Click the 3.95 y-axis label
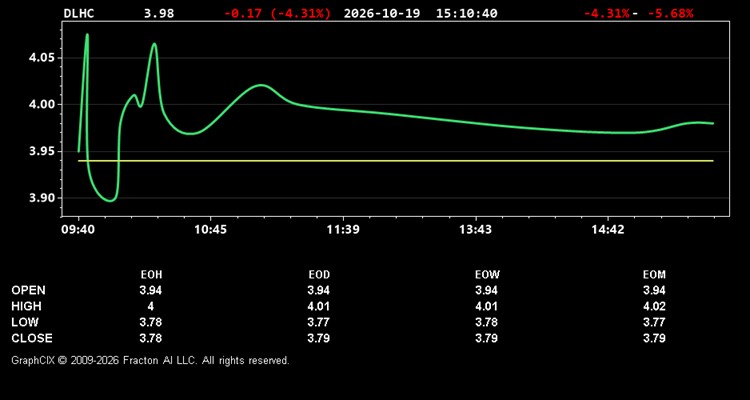This screenshot has height=400, width=750. [x=42, y=151]
